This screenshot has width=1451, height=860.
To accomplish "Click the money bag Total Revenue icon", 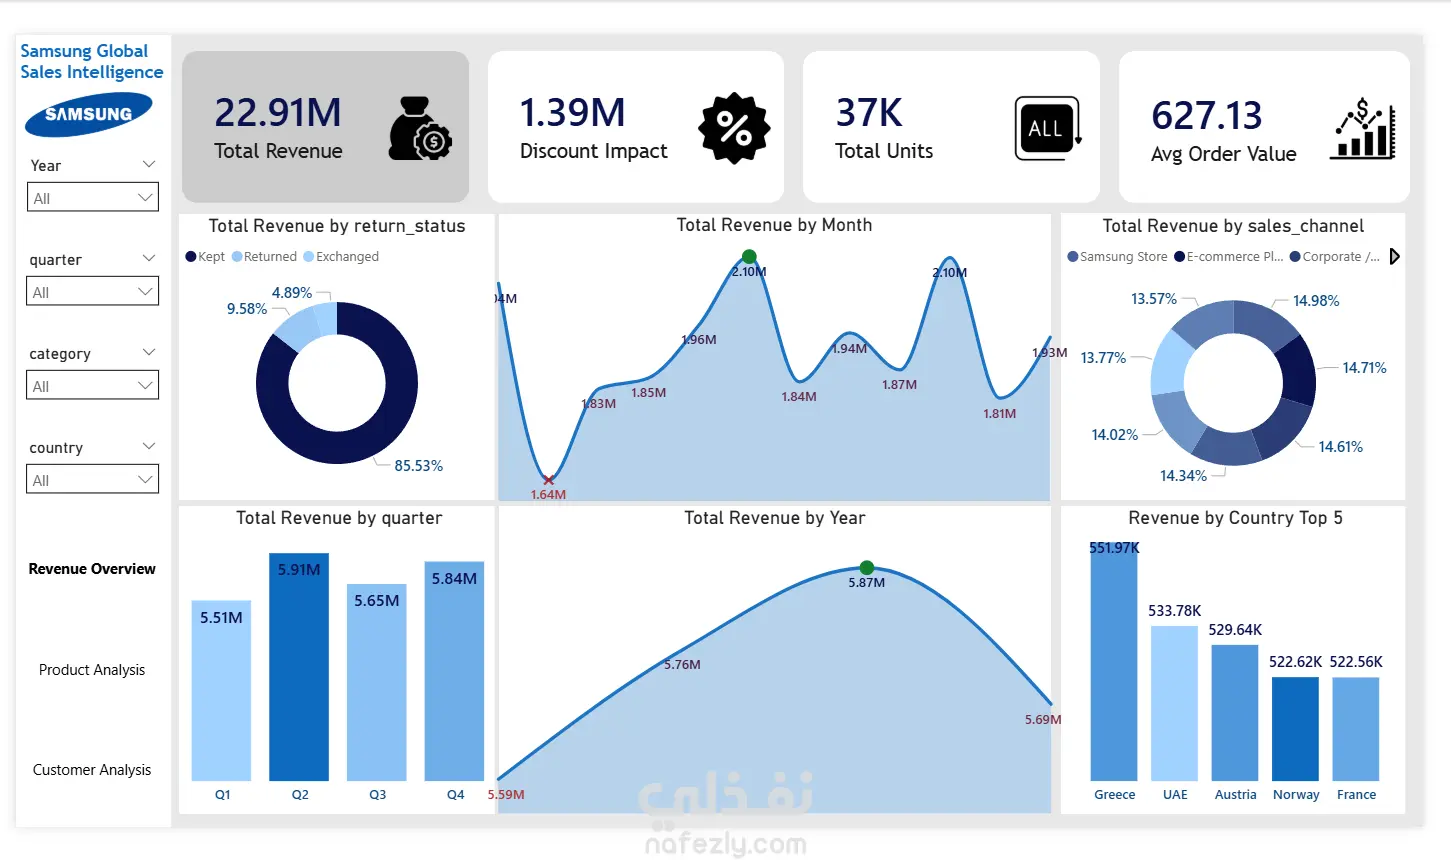I will [x=420, y=128].
